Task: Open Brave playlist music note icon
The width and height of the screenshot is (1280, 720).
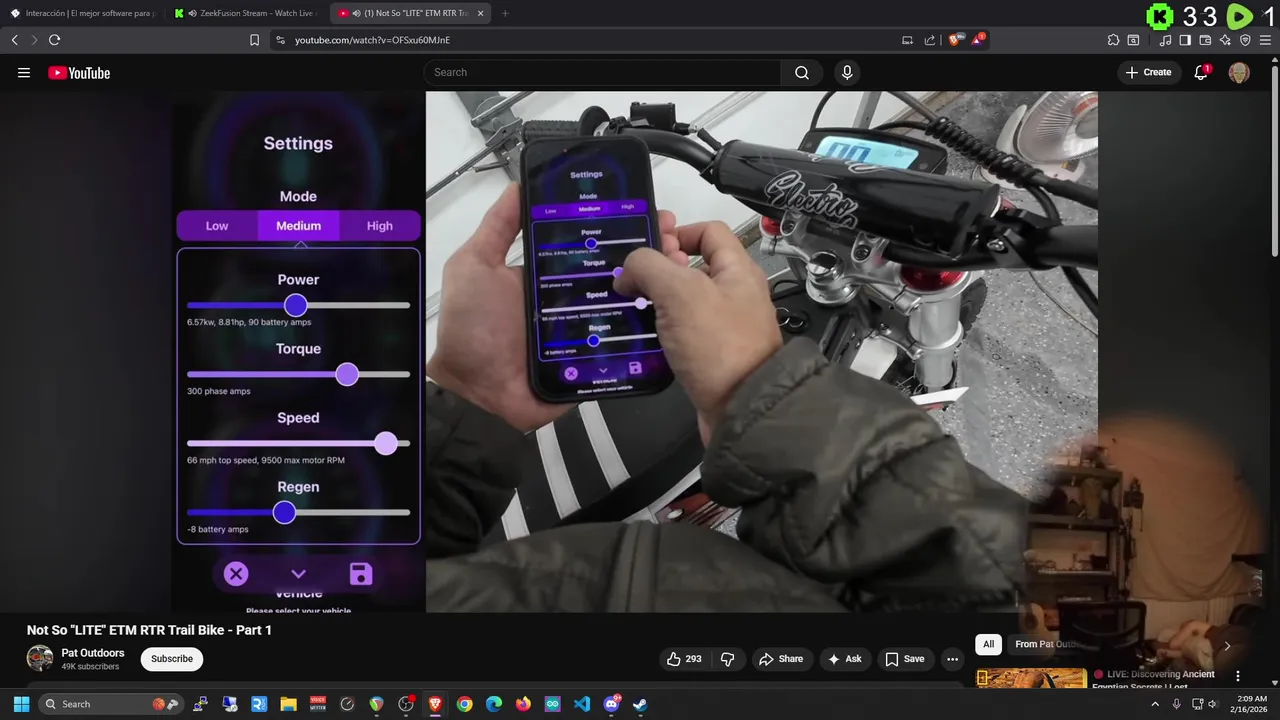Action: pyautogui.click(x=1165, y=40)
